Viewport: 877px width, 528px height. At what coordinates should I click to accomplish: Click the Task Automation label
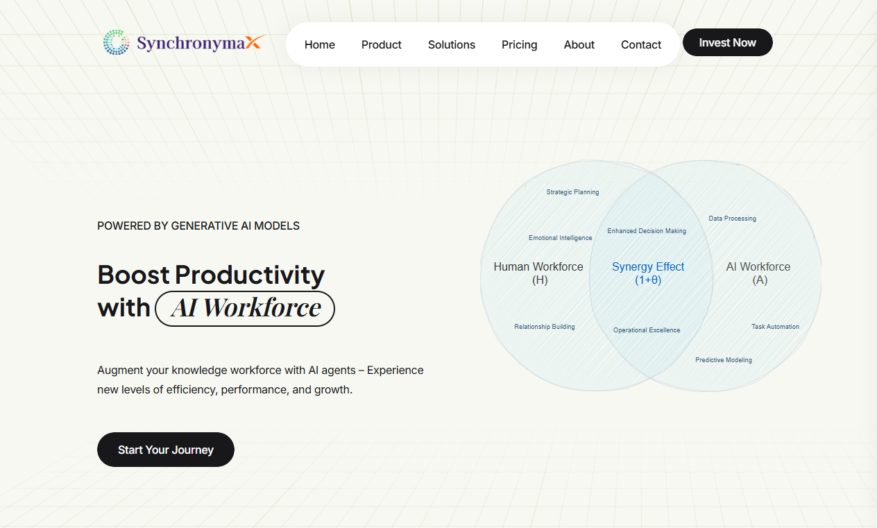(775, 326)
